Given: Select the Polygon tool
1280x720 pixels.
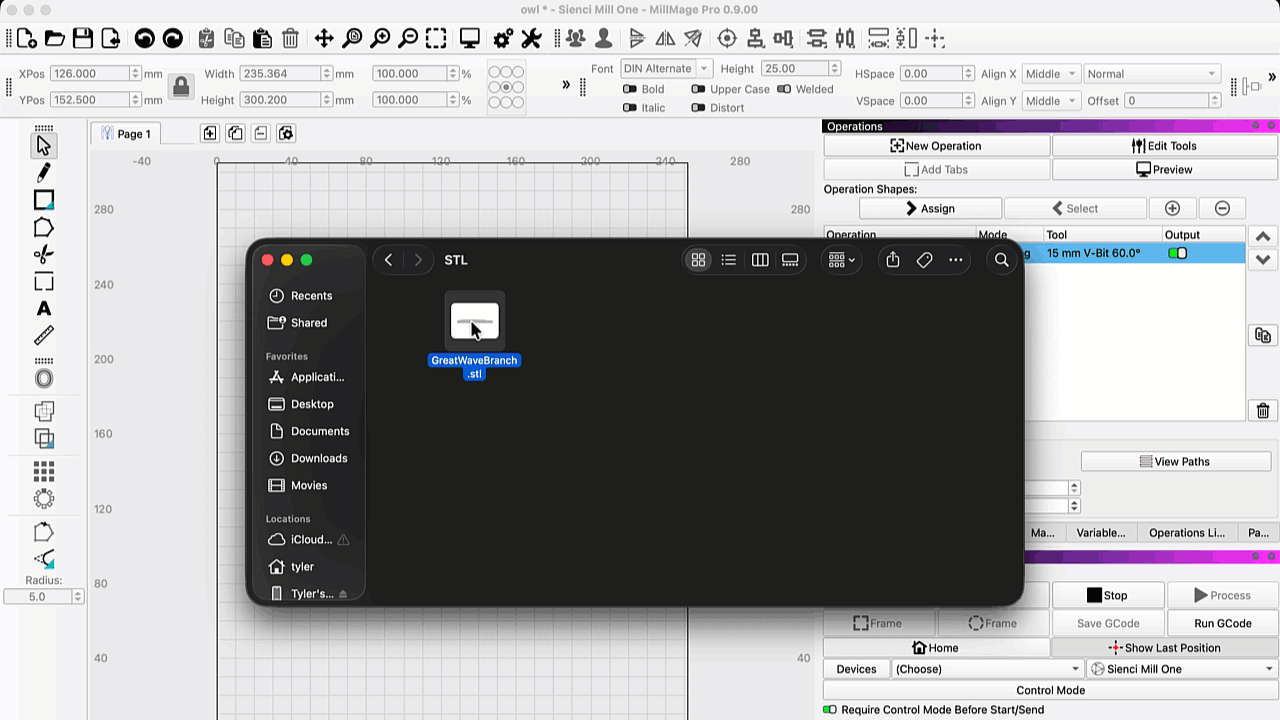Looking at the screenshot, I should click(x=44, y=228).
